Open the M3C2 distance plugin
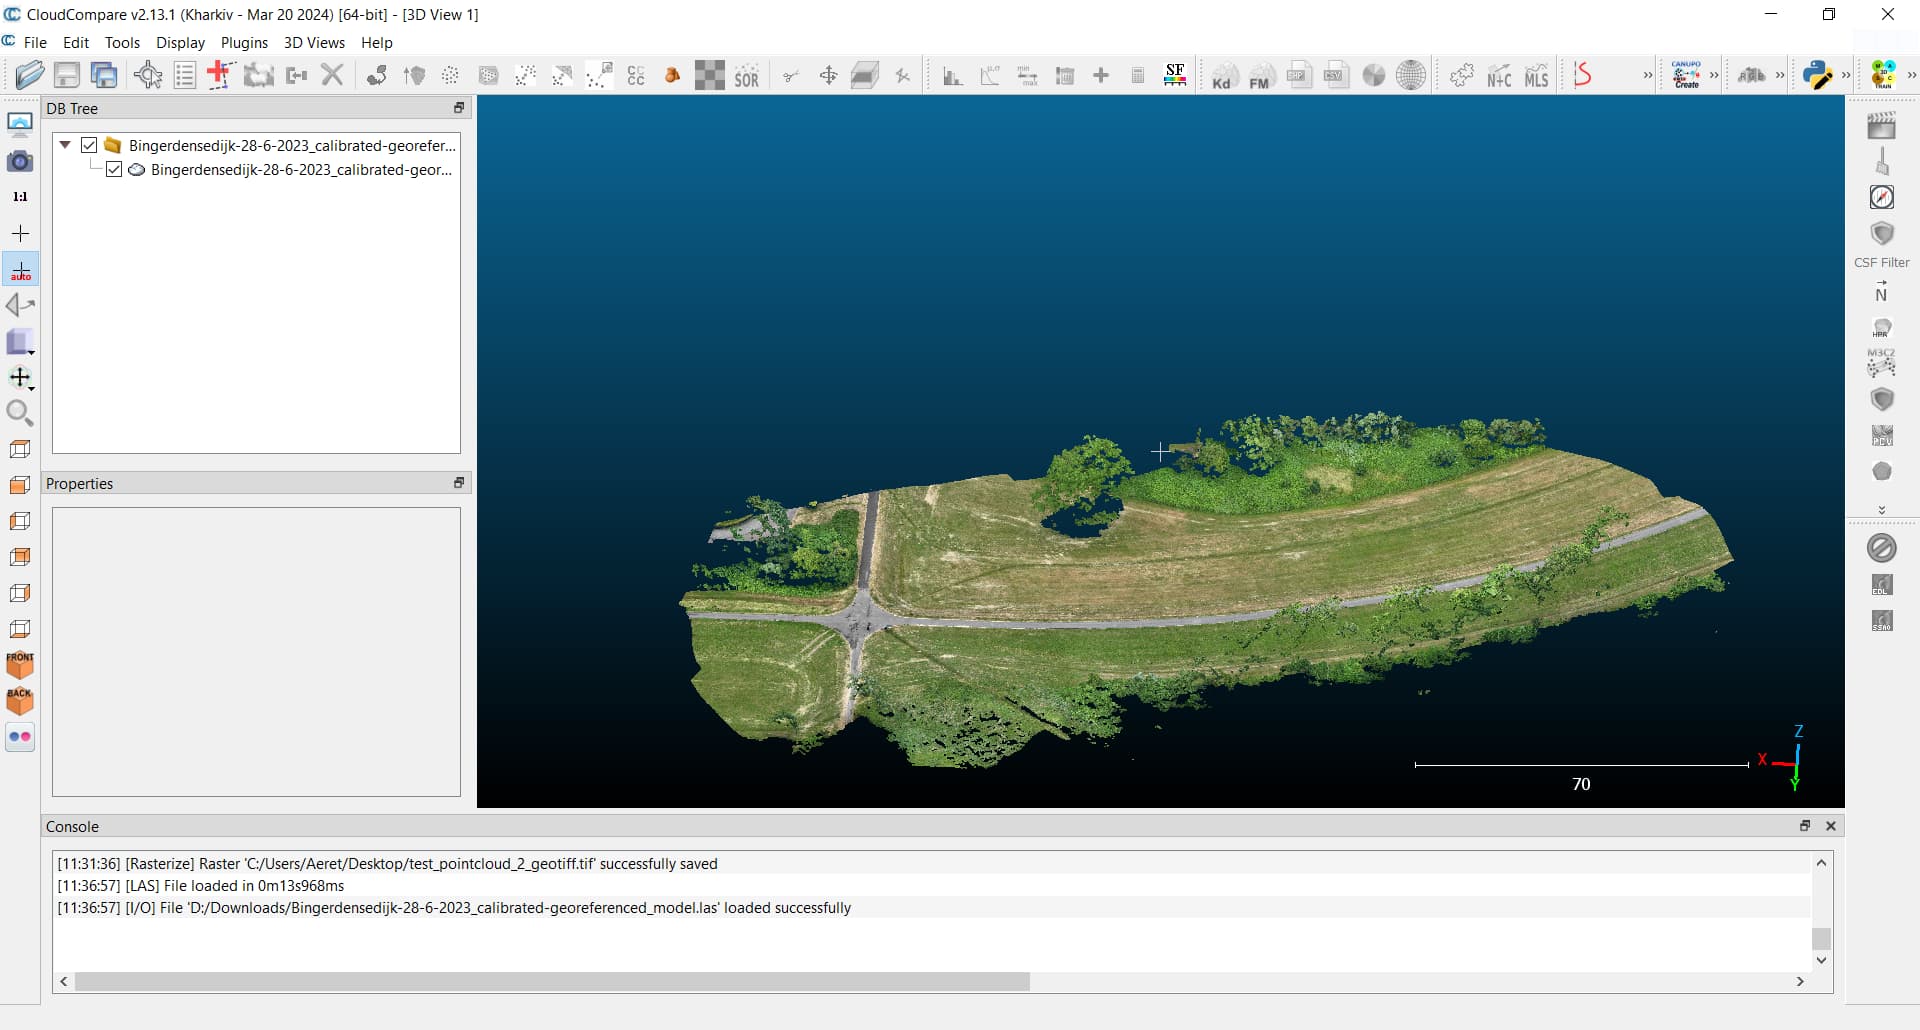 [1883, 363]
